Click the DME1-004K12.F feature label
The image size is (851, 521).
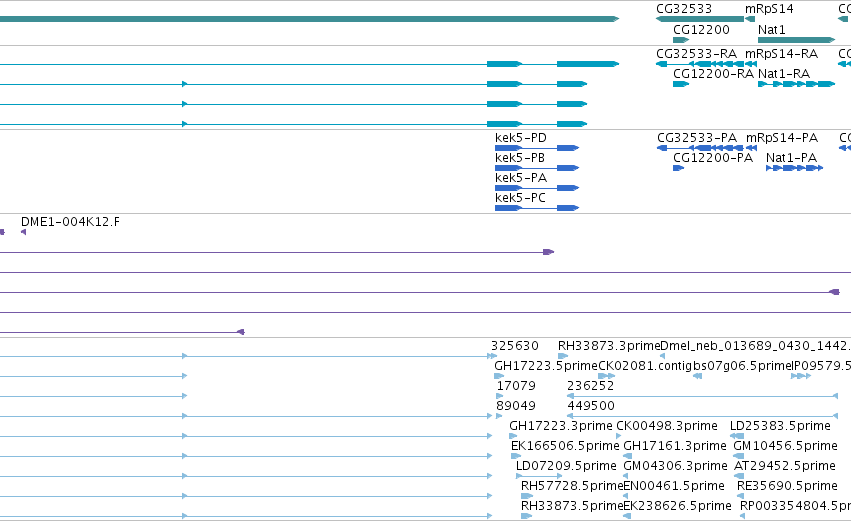click(x=71, y=222)
